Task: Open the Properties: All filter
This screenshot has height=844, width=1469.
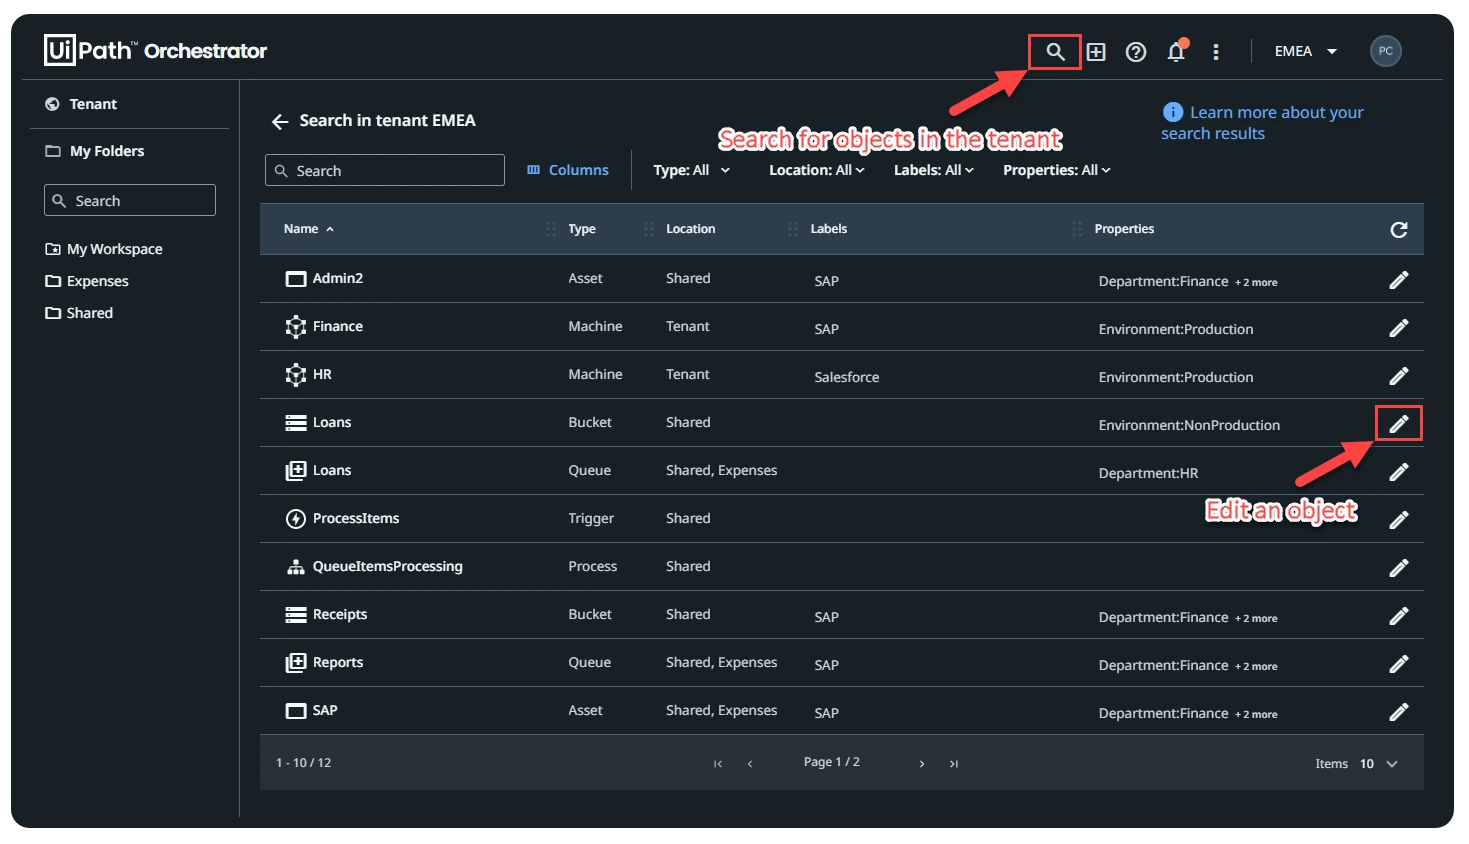Action: click(x=1057, y=171)
